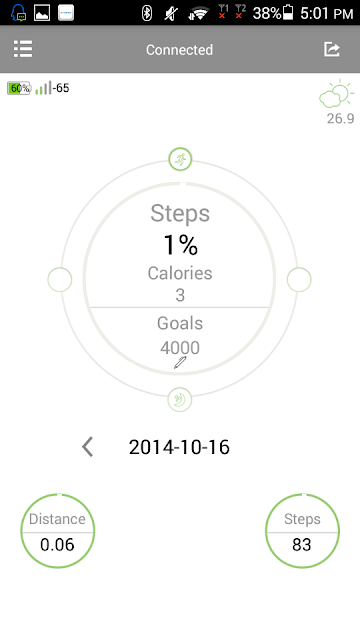Viewport: 360px width, 640px height.
Task: Tap the Steps 83 circle
Action: (302, 531)
